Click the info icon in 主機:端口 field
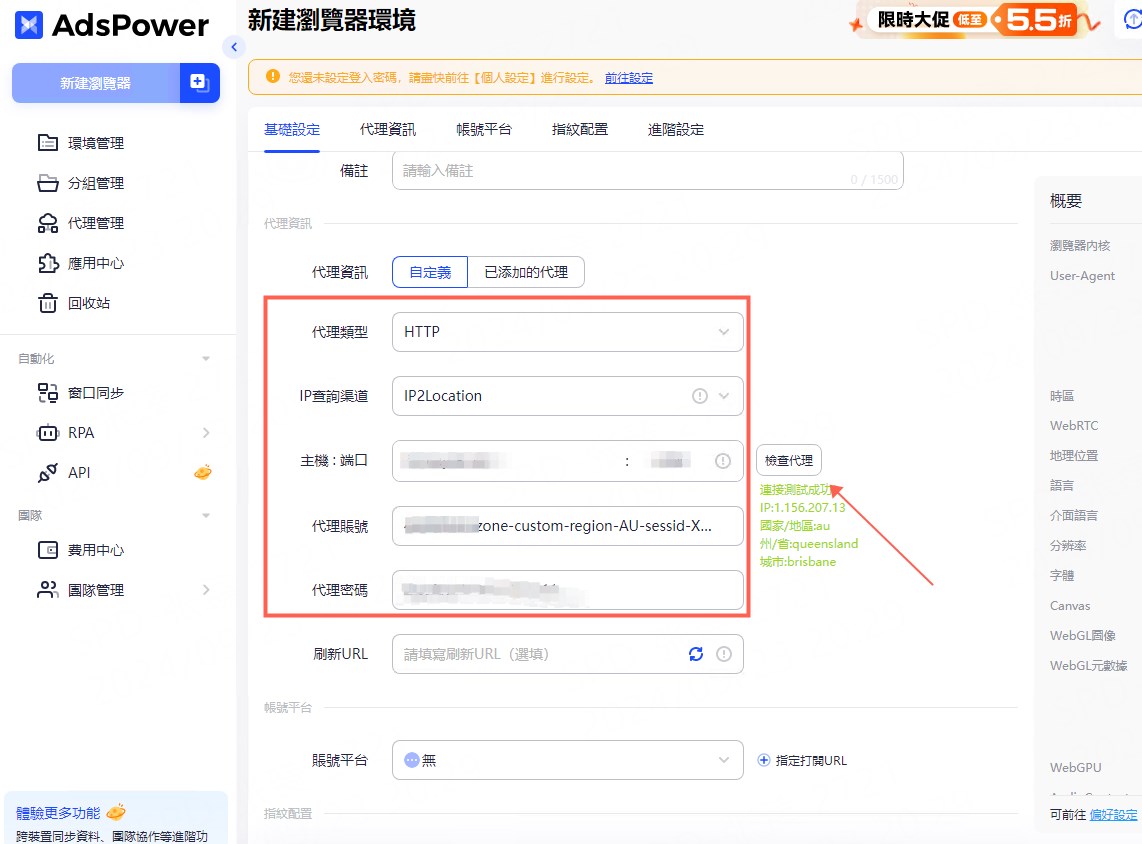 pos(722,461)
